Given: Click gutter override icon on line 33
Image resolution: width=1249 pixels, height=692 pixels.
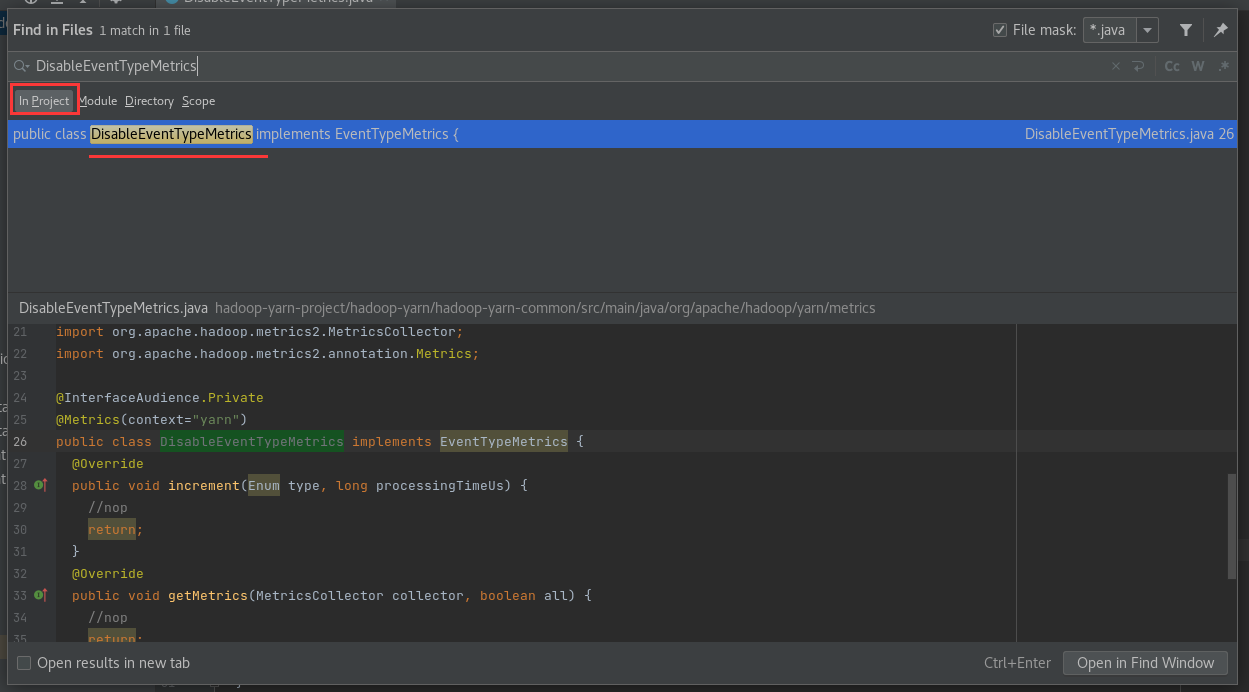Looking at the screenshot, I should (41, 595).
